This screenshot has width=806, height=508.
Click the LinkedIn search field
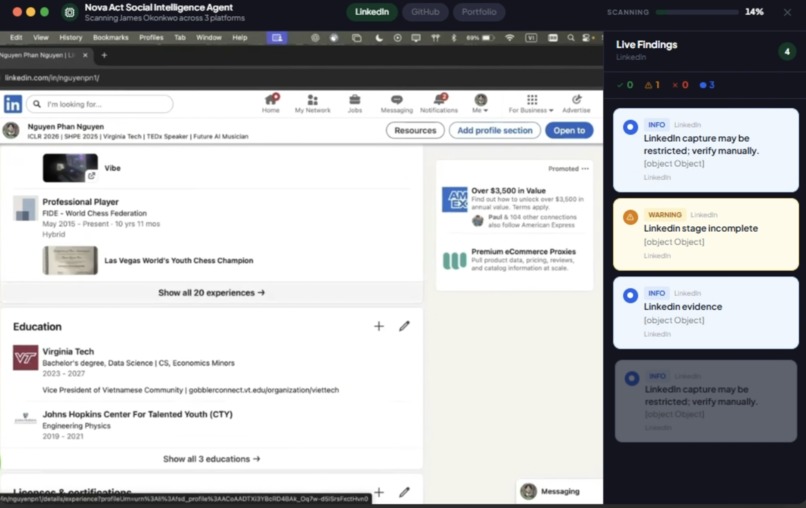pos(100,104)
